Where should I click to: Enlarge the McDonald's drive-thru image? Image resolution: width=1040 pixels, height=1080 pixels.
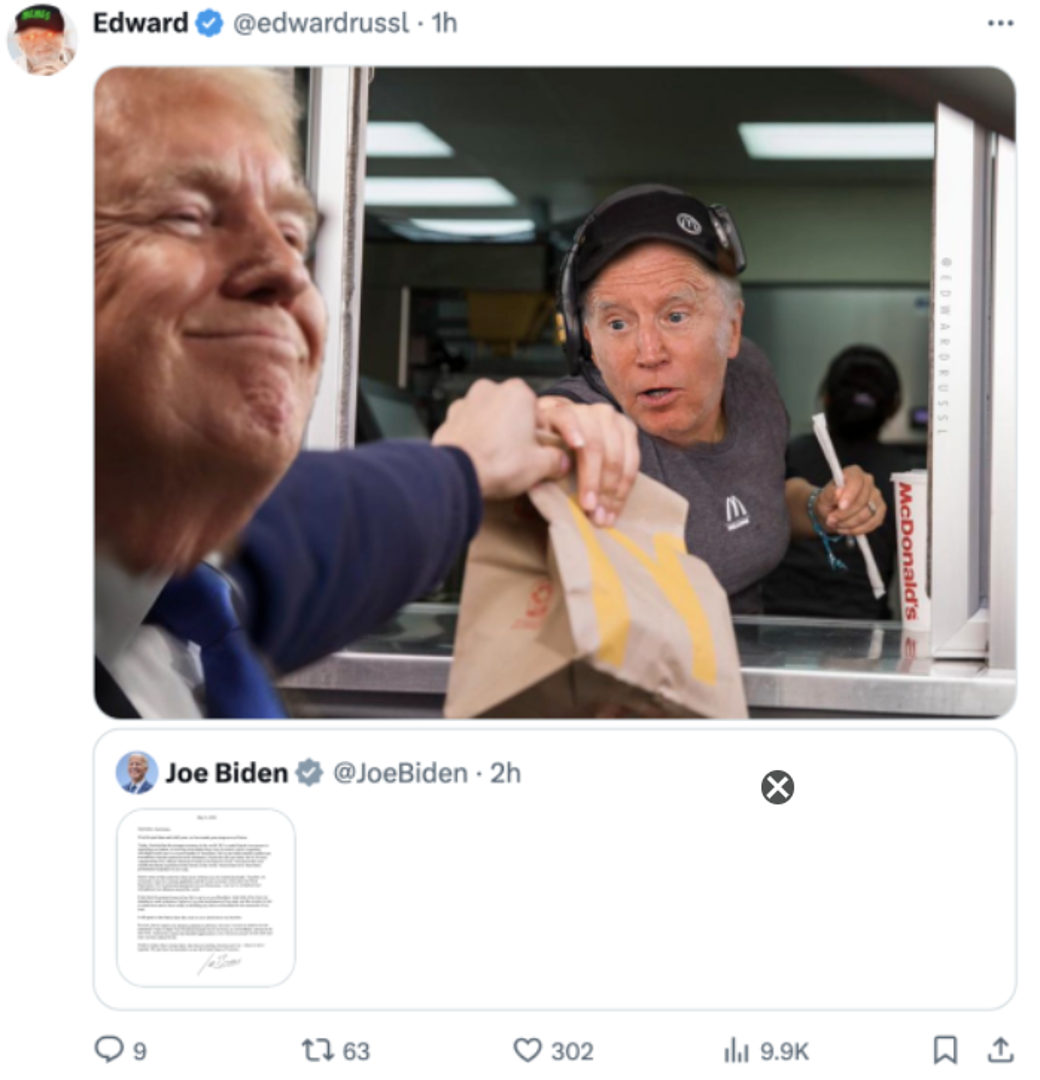[x=555, y=392]
